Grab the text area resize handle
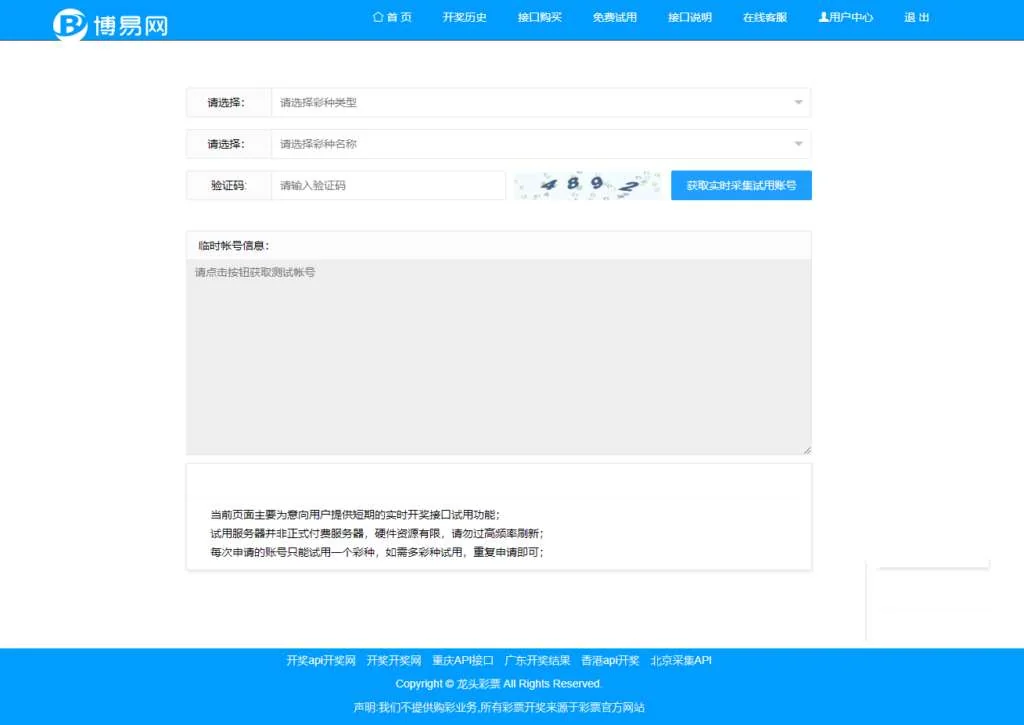The width and height of the screenshot is (1024, 725). pos(807,450)
